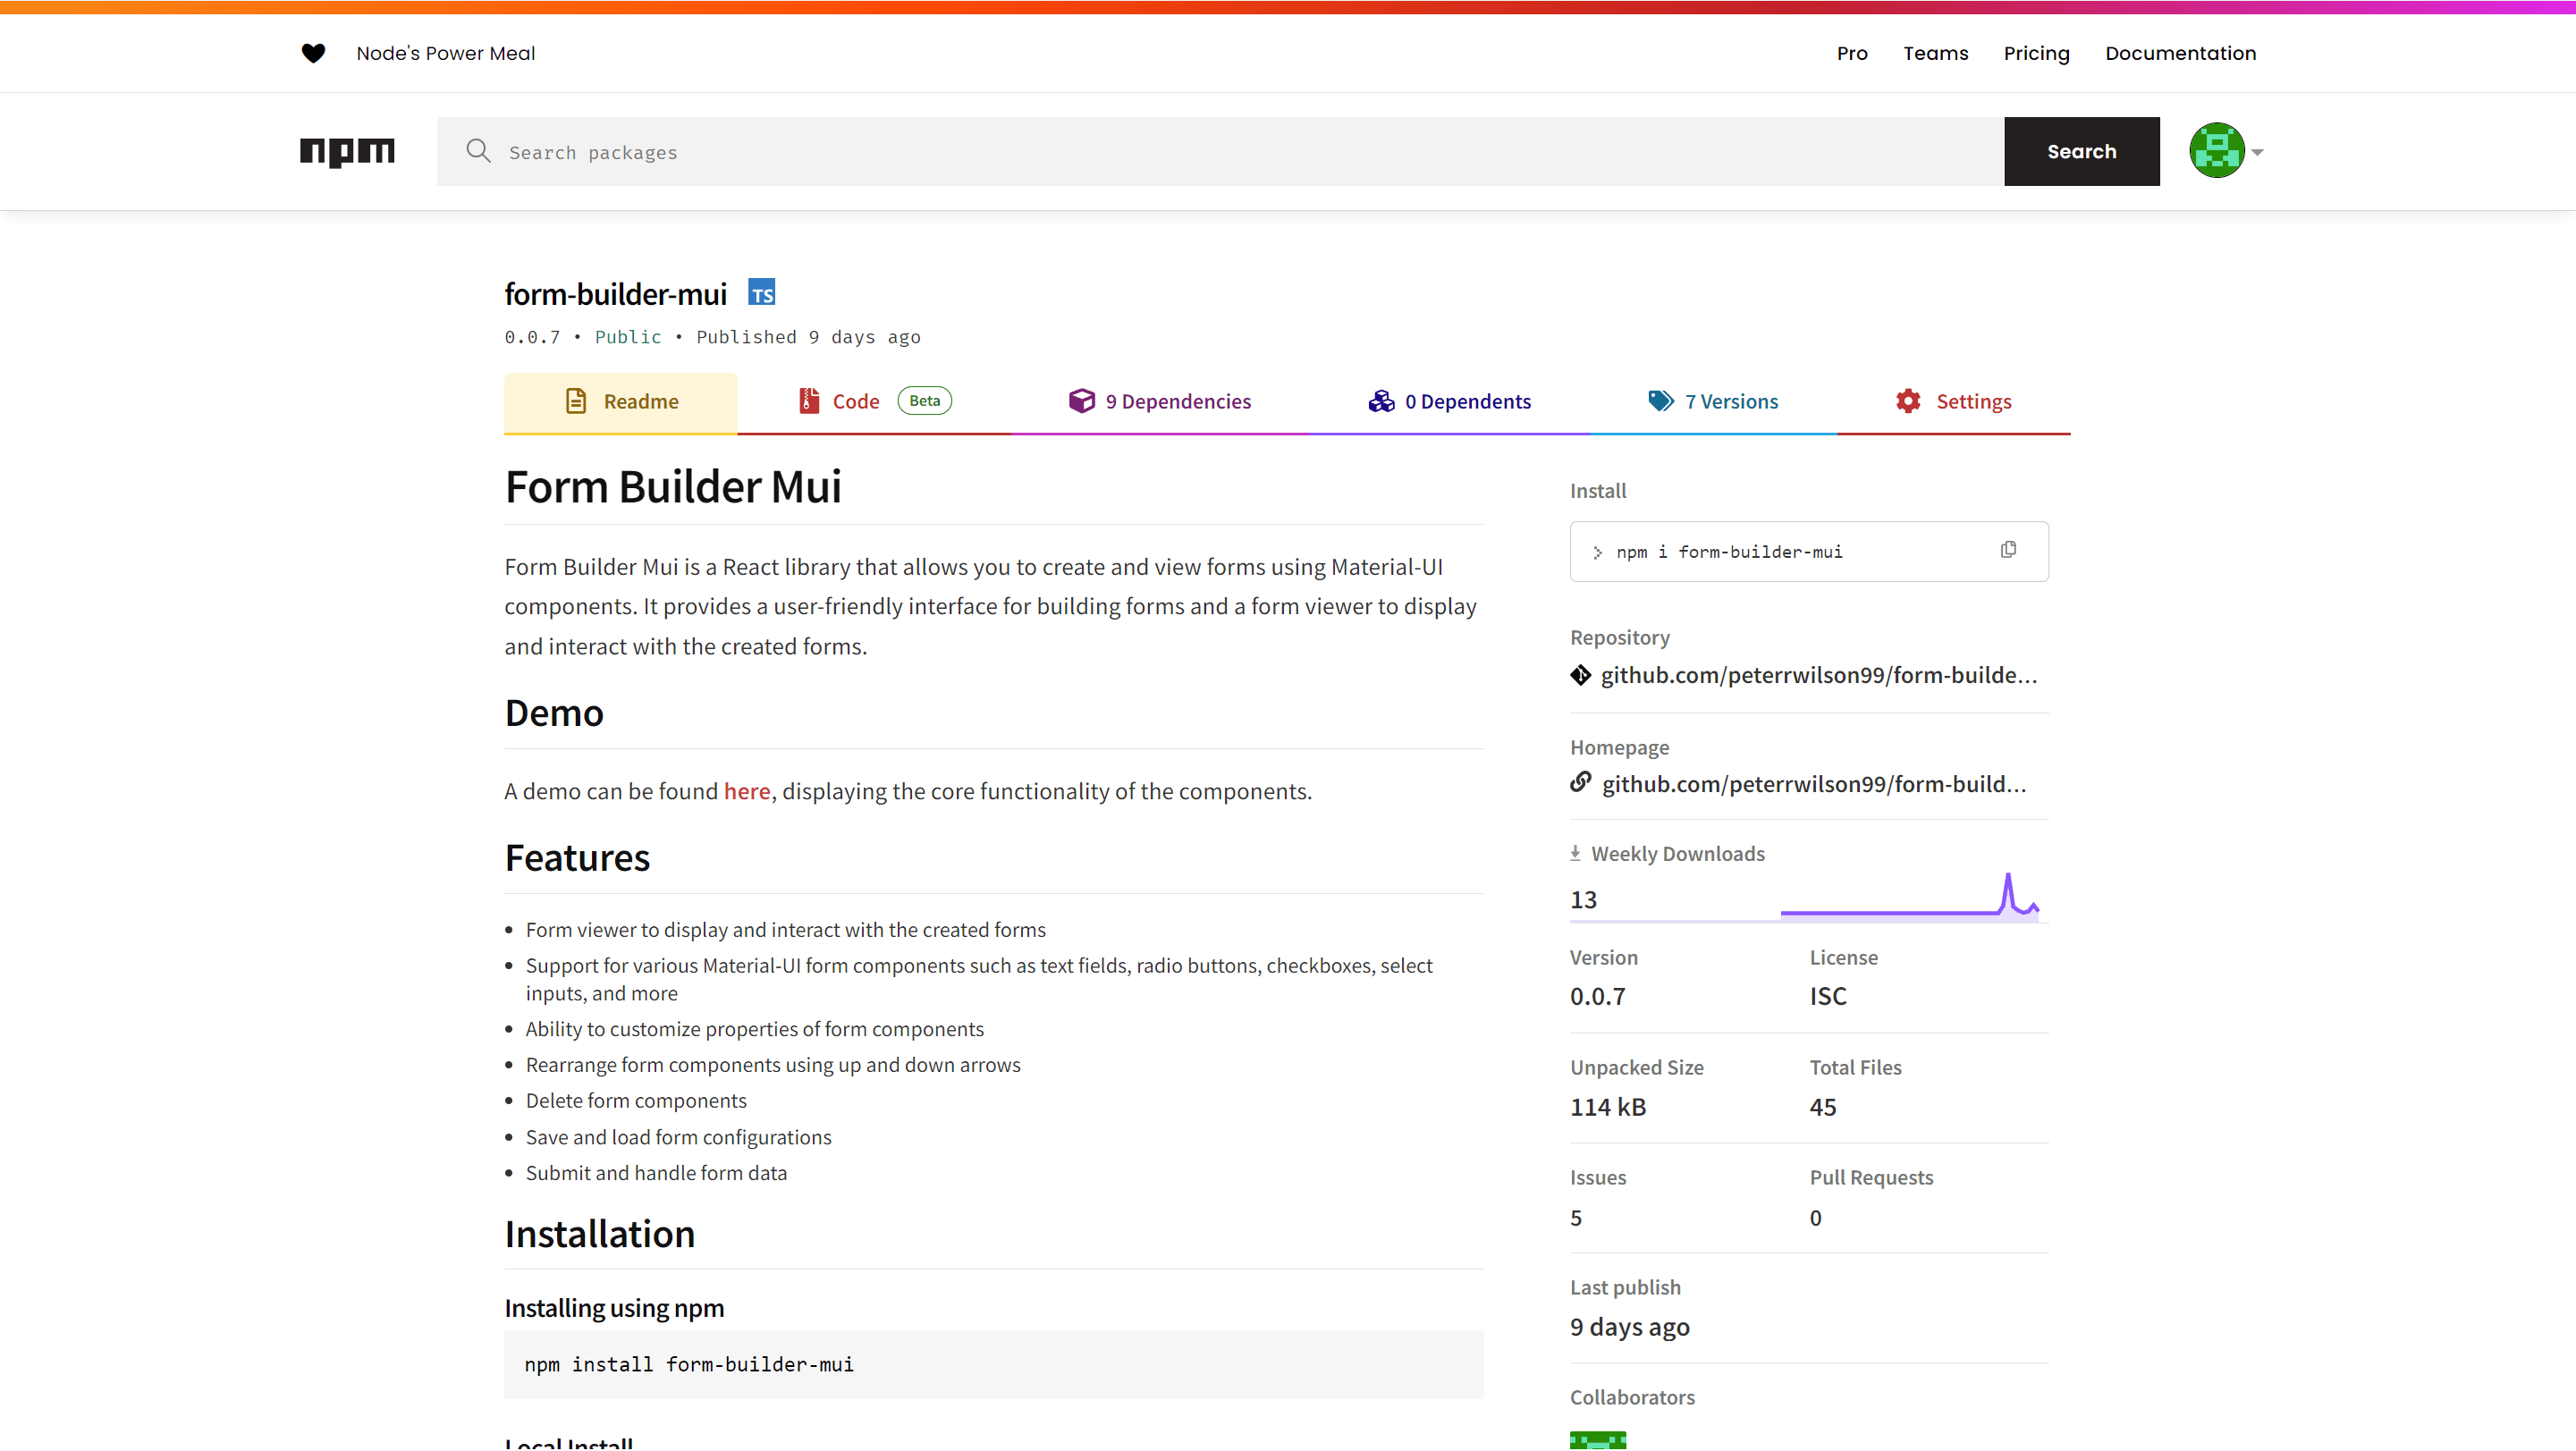Click the chain icon beside the homepage link
Viewport: 2576px width, 1451px height.
coord(1580,783)
